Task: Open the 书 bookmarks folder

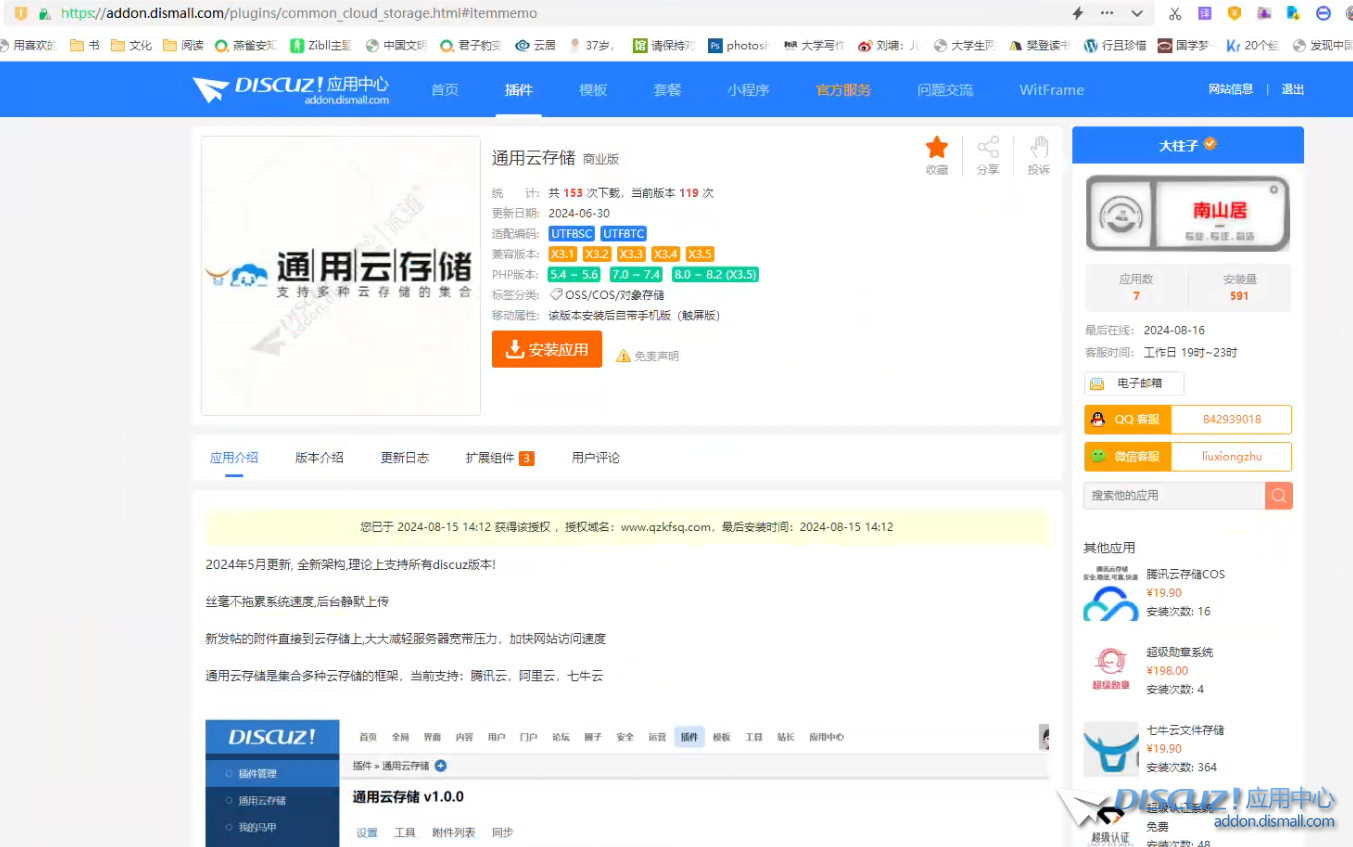Action: point(85,45)
